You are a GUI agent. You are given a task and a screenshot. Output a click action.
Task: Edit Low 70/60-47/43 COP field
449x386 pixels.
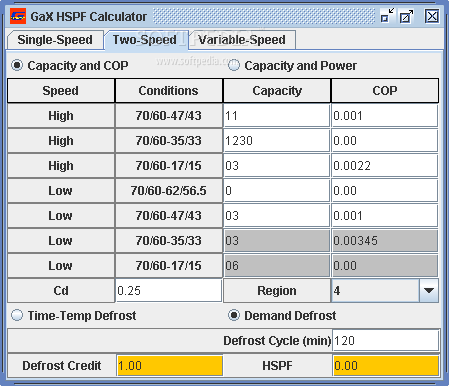385,216
